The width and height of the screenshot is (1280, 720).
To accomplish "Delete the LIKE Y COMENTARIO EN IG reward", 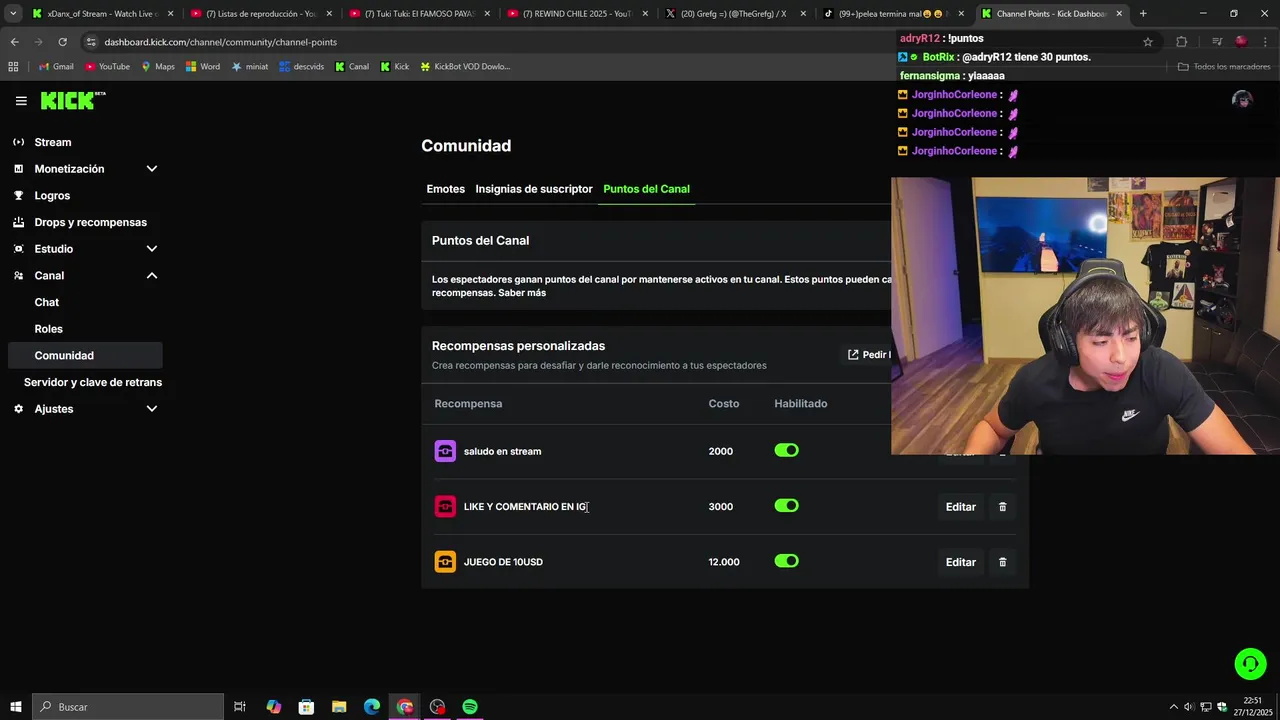I will pos(1003,507).
